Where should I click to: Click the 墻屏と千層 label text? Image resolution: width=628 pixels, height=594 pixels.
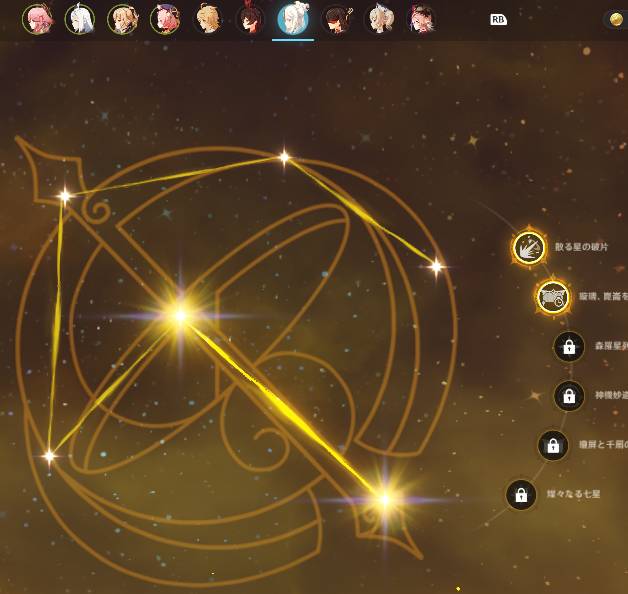(603, 445)
